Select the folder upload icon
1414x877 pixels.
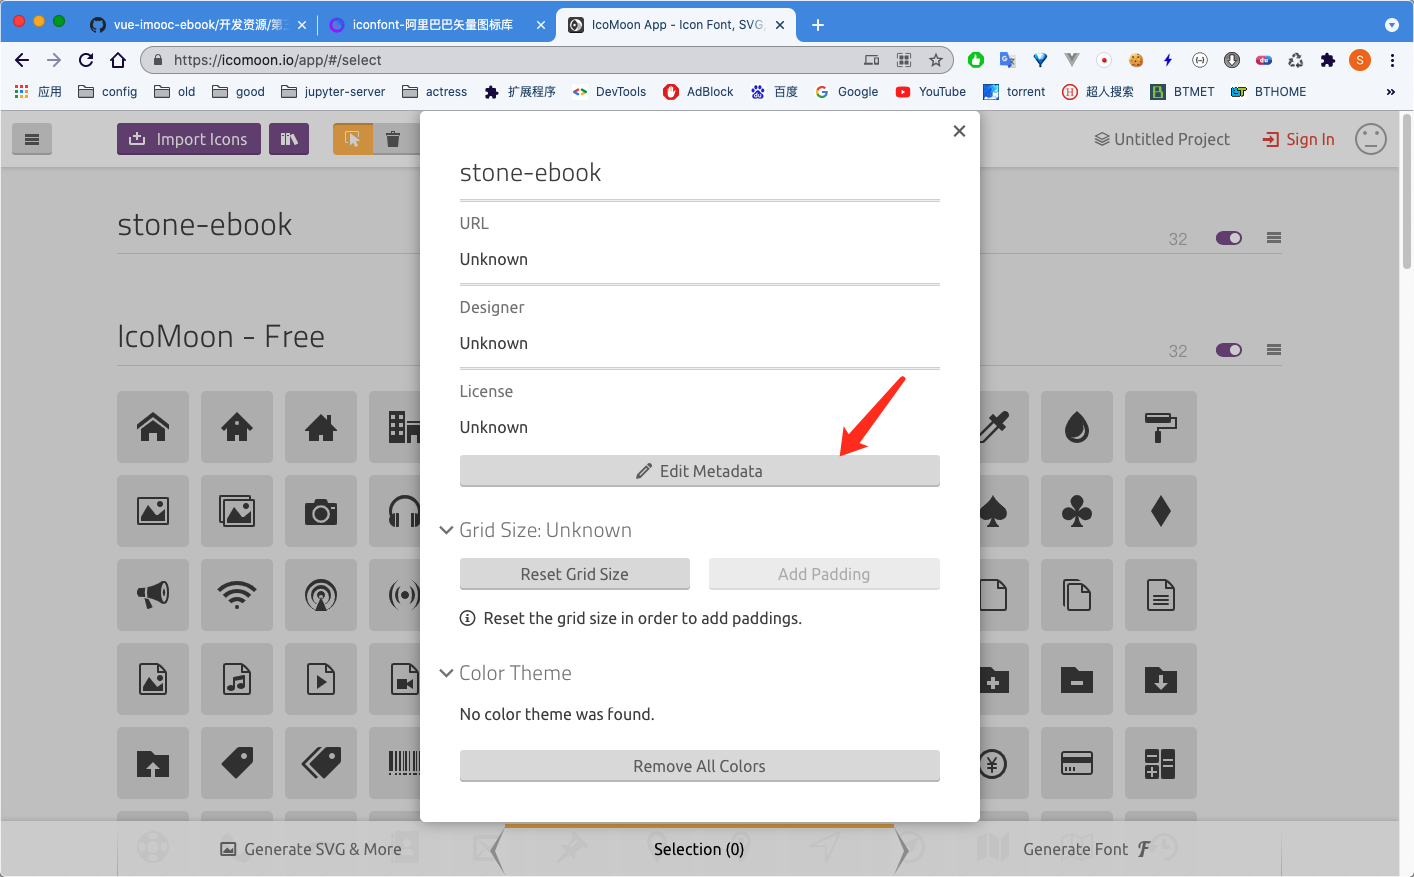click(153, 763)
